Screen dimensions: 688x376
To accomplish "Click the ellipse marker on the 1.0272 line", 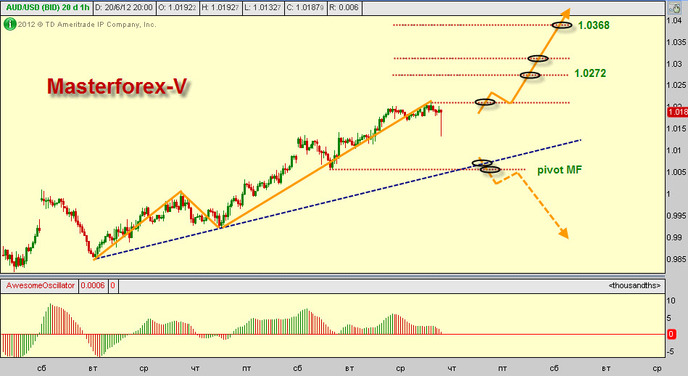I will pos(530,75).
